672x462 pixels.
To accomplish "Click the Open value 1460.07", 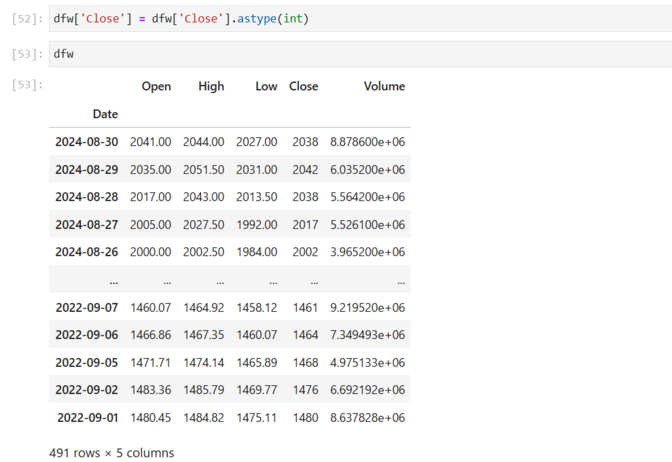I will [x=150, y=308].
